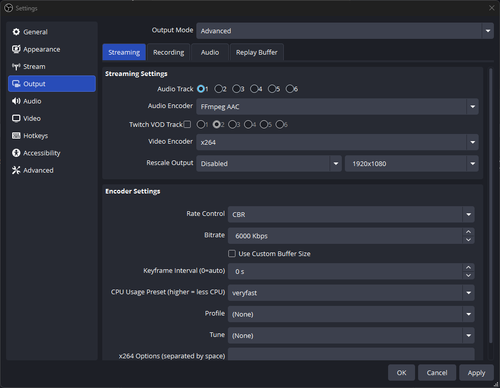Select Twitch VOD Track 6 radio button
500x388 pixels.
280,125
